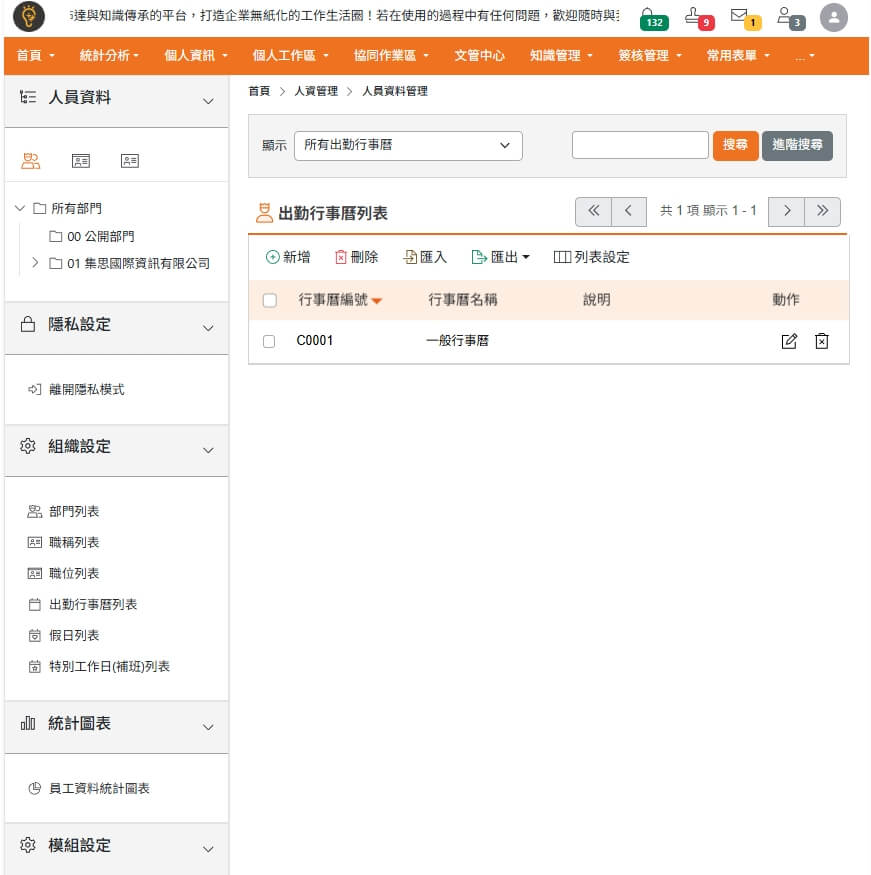The width and height of the screenshot is (871, 875).
Task: Click the delete trash icon for C0001
Action: (821, 341)
